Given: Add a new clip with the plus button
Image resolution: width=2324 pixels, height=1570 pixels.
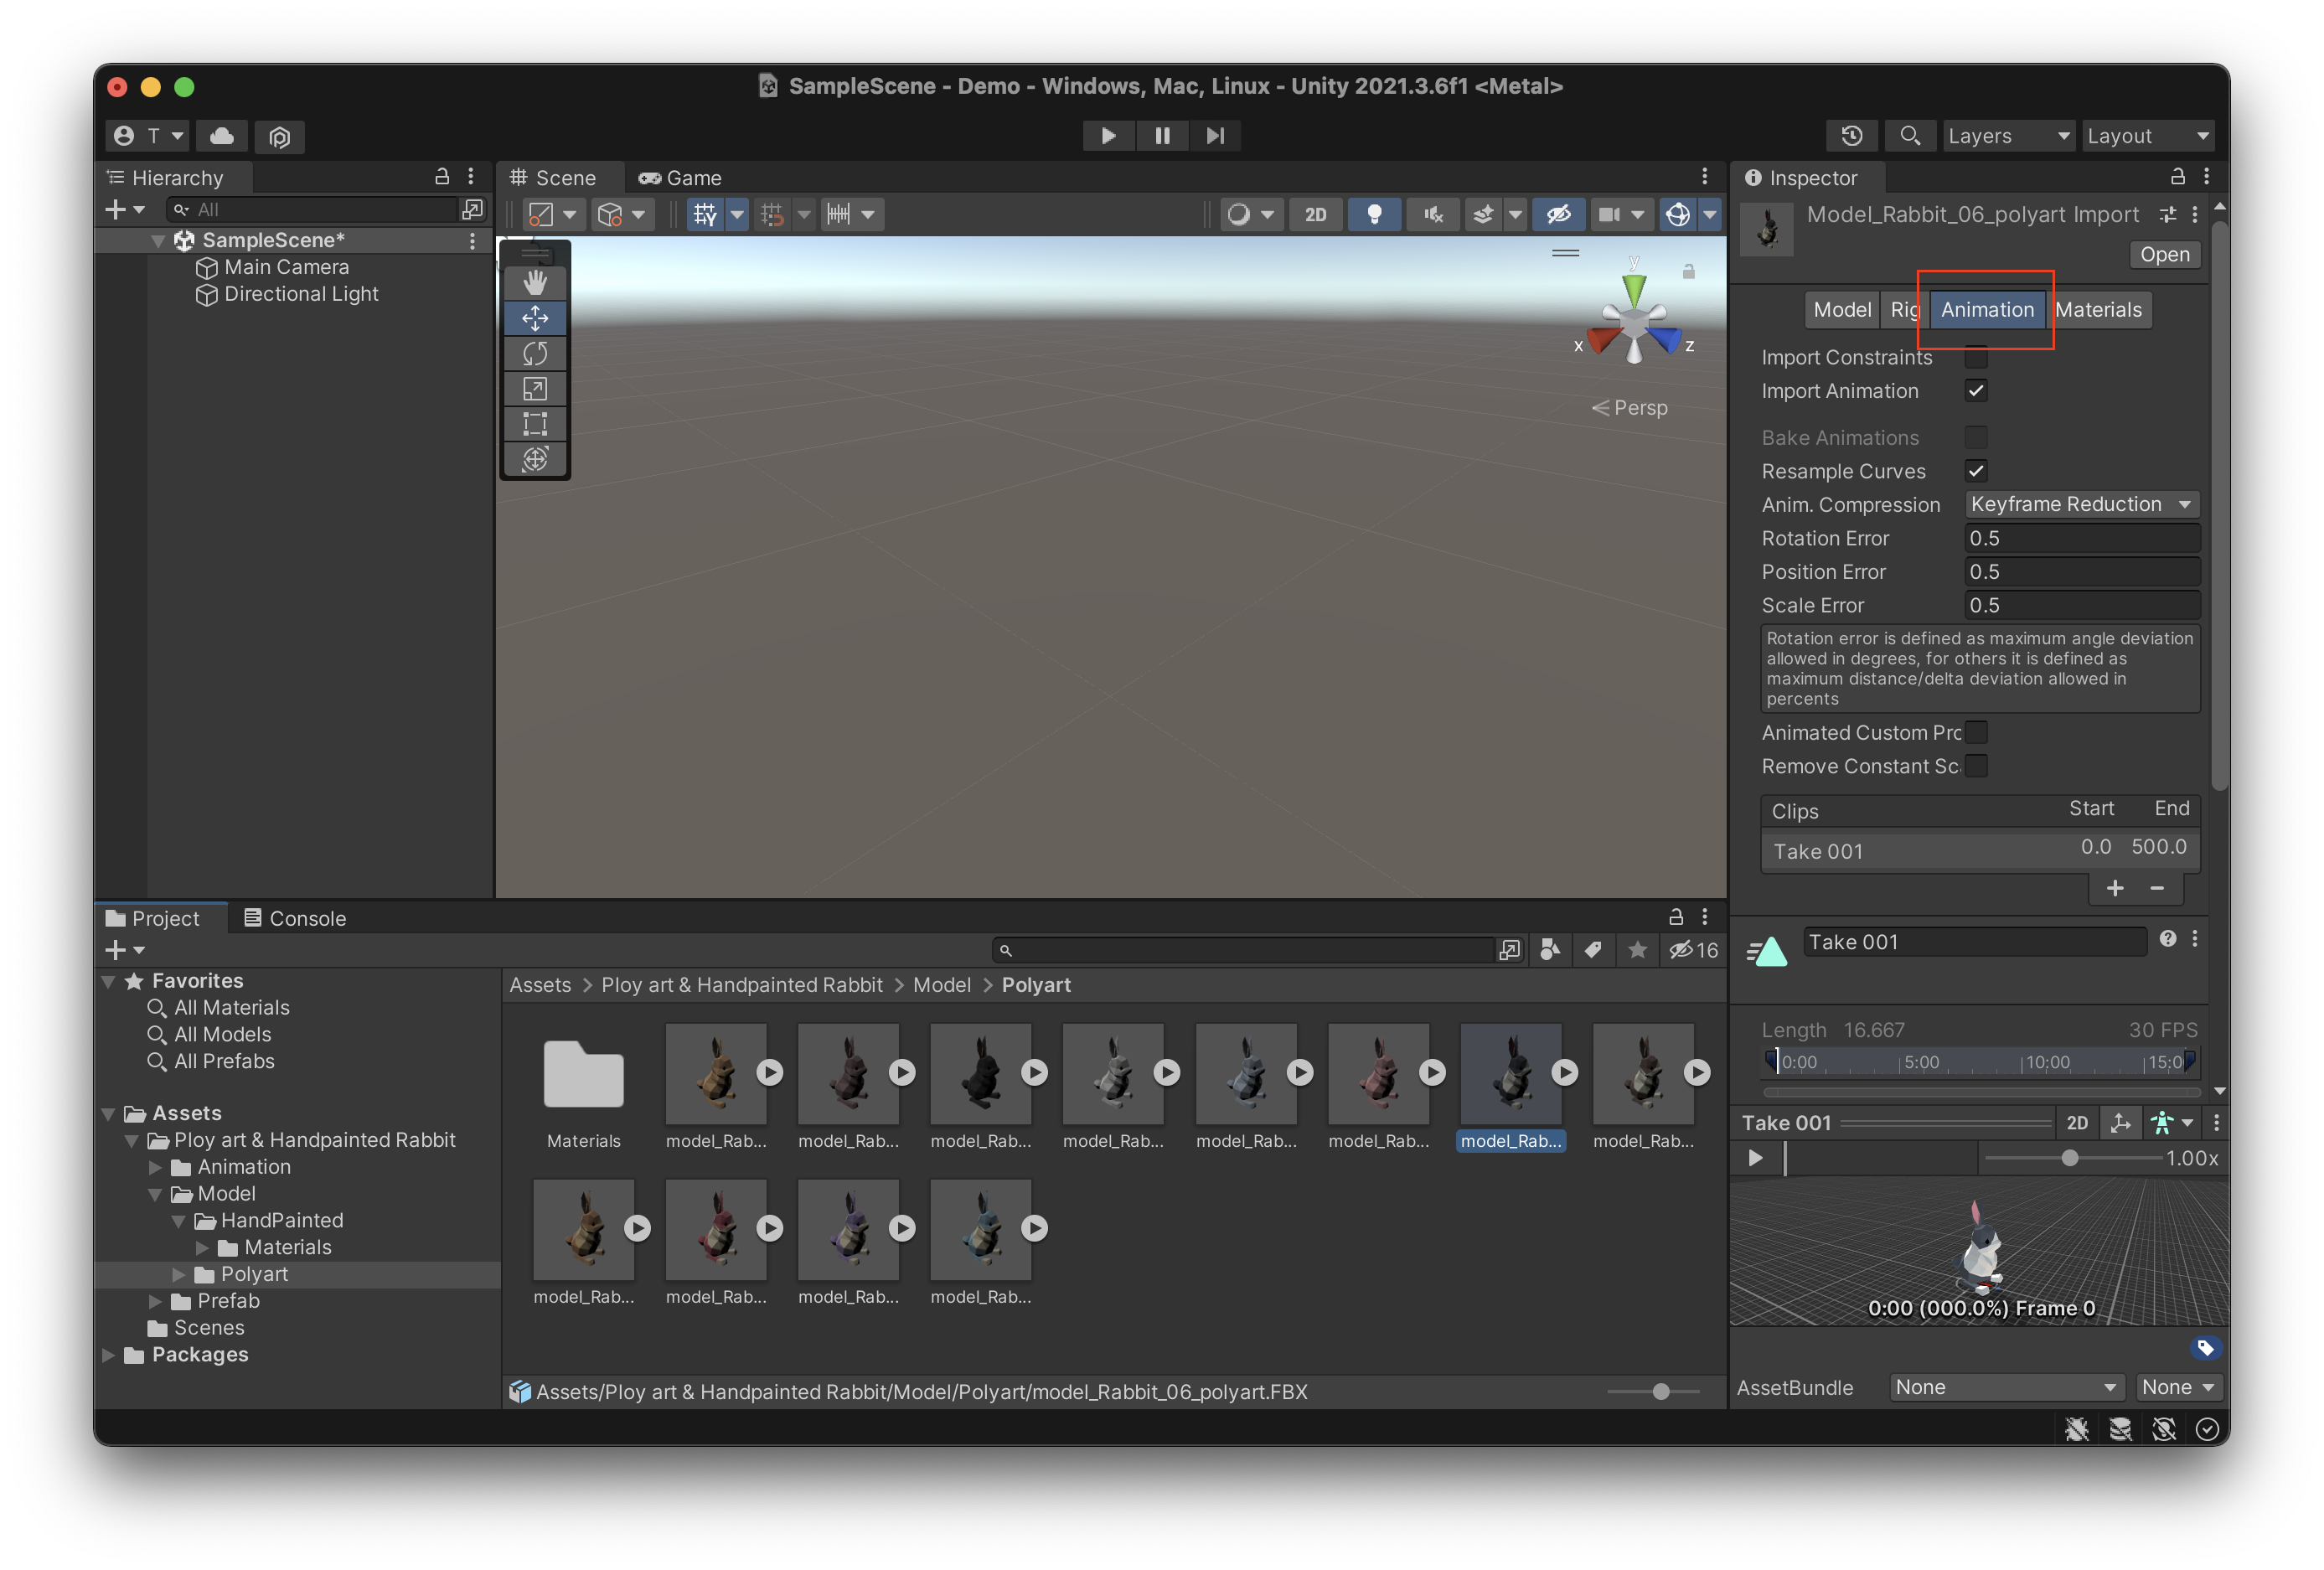Looking at the screenshot, I should [2116, 888].
